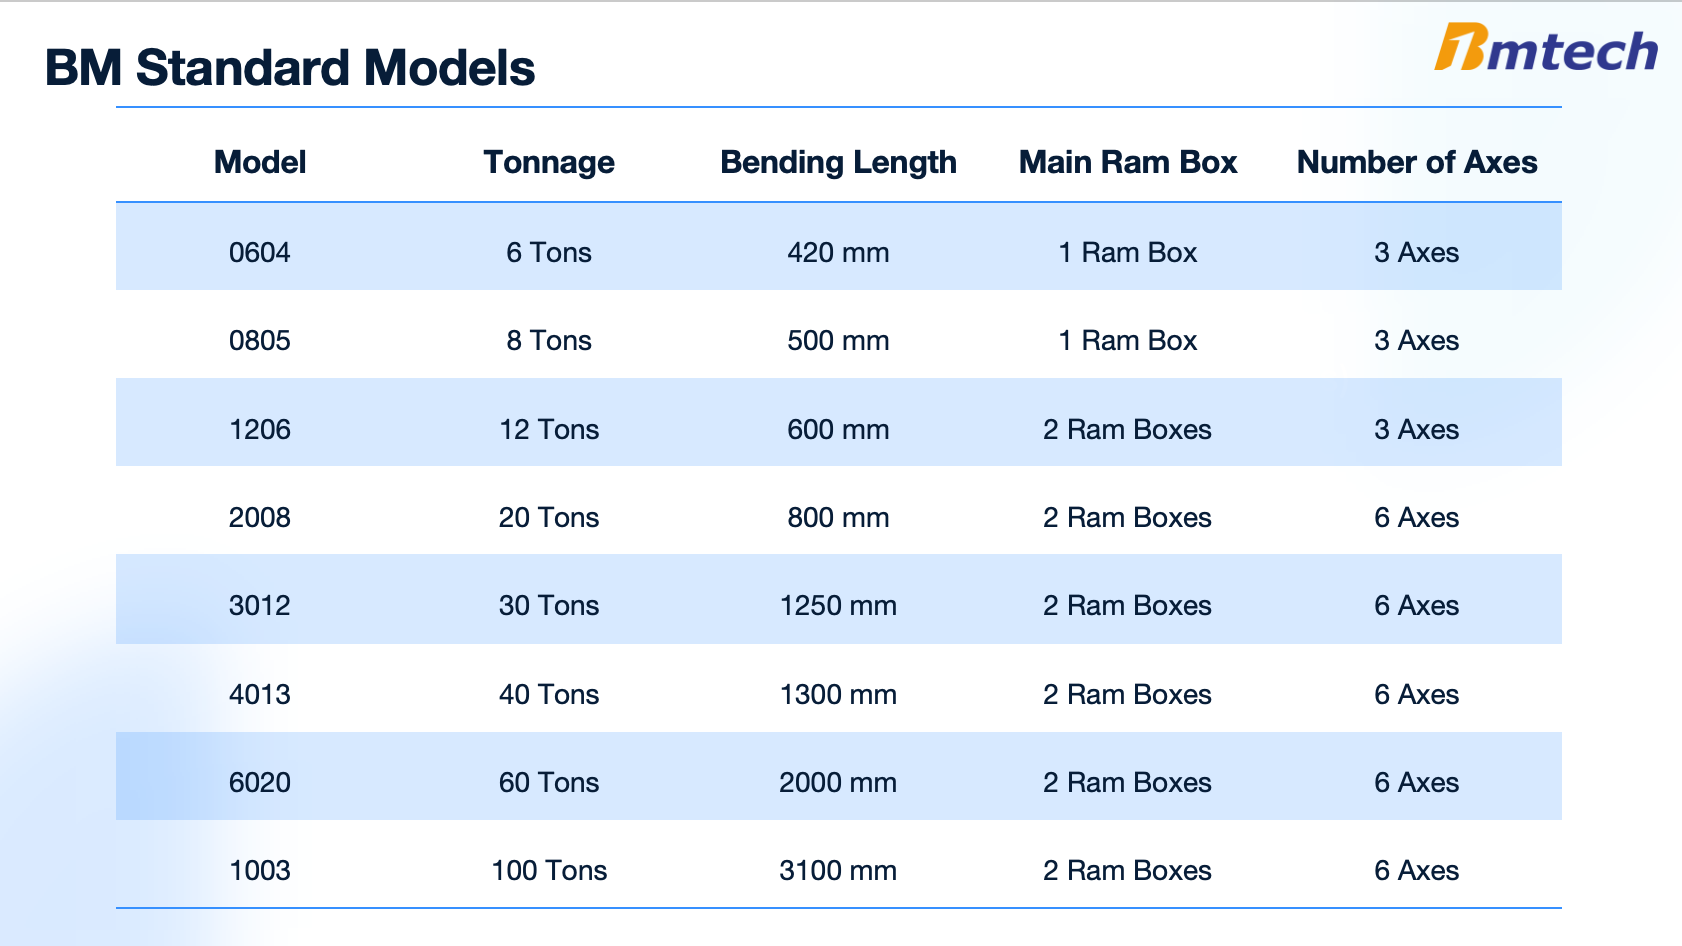Select model 0604 cell
Screen dimensions: 1682x946
coord(260,252)
